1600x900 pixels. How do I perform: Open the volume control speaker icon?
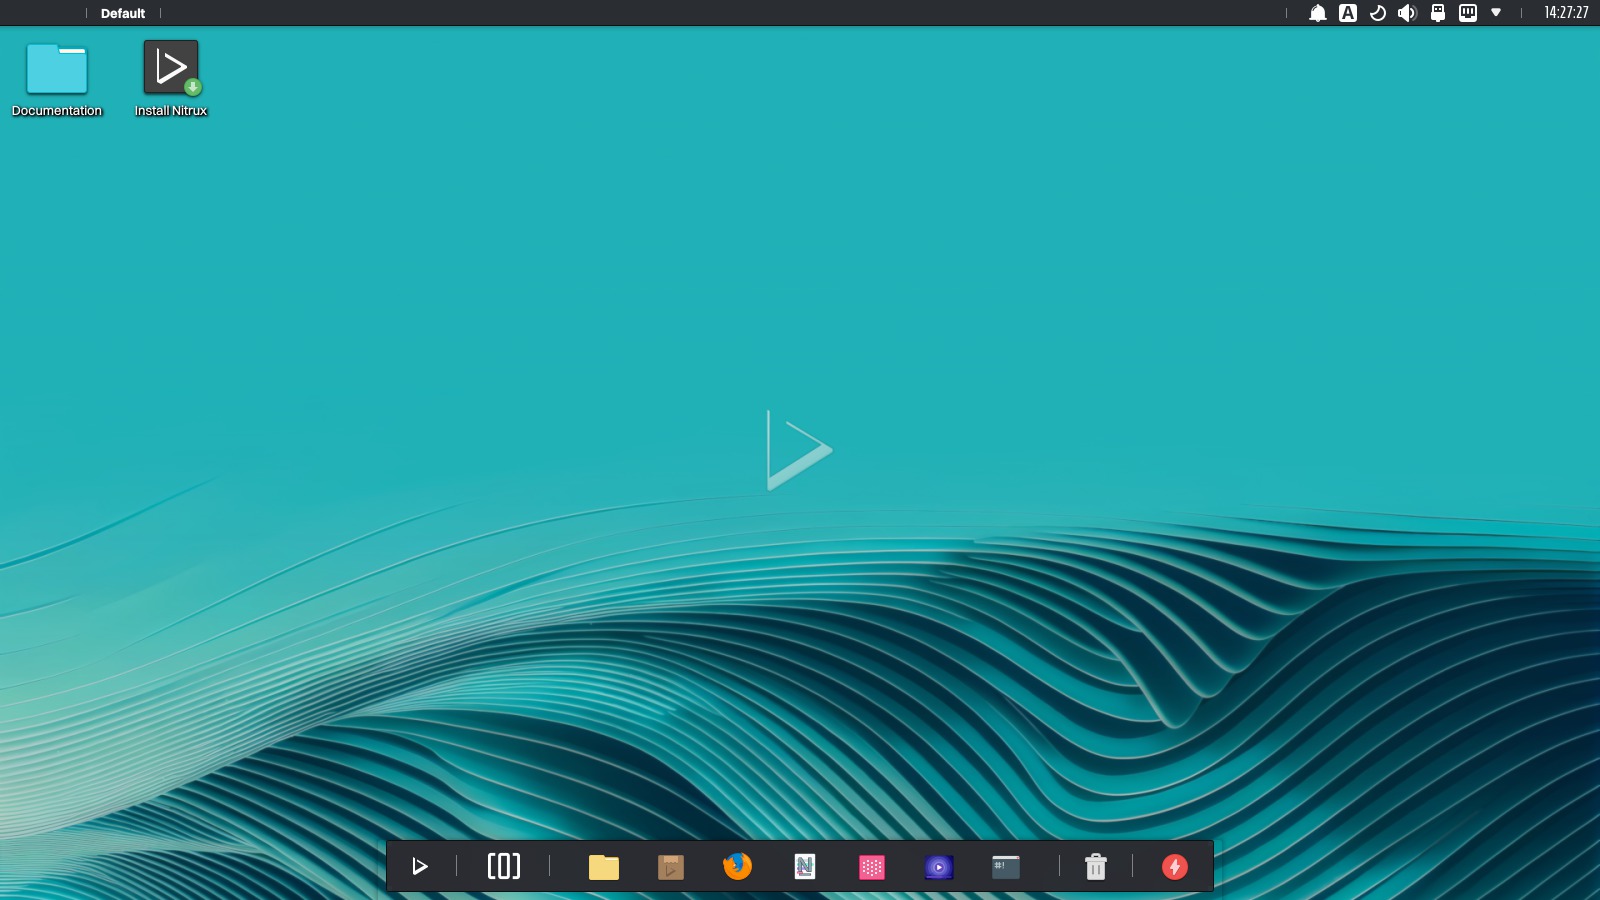click(1407, 13)
